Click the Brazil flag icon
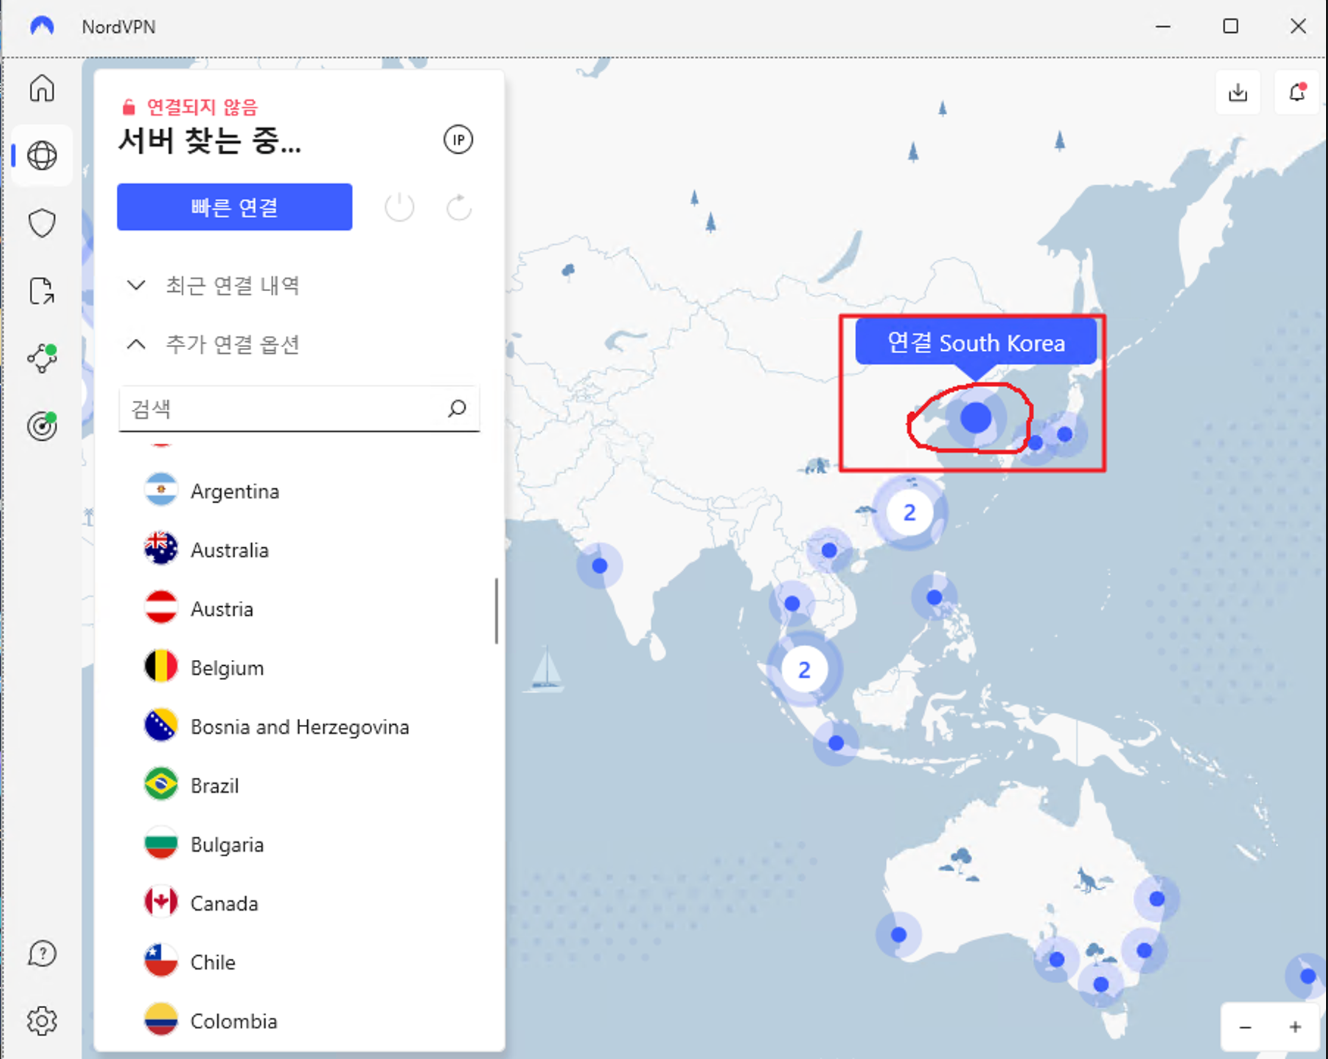Viewport: 1328px width, 1059px height. [x=161, y=785]
